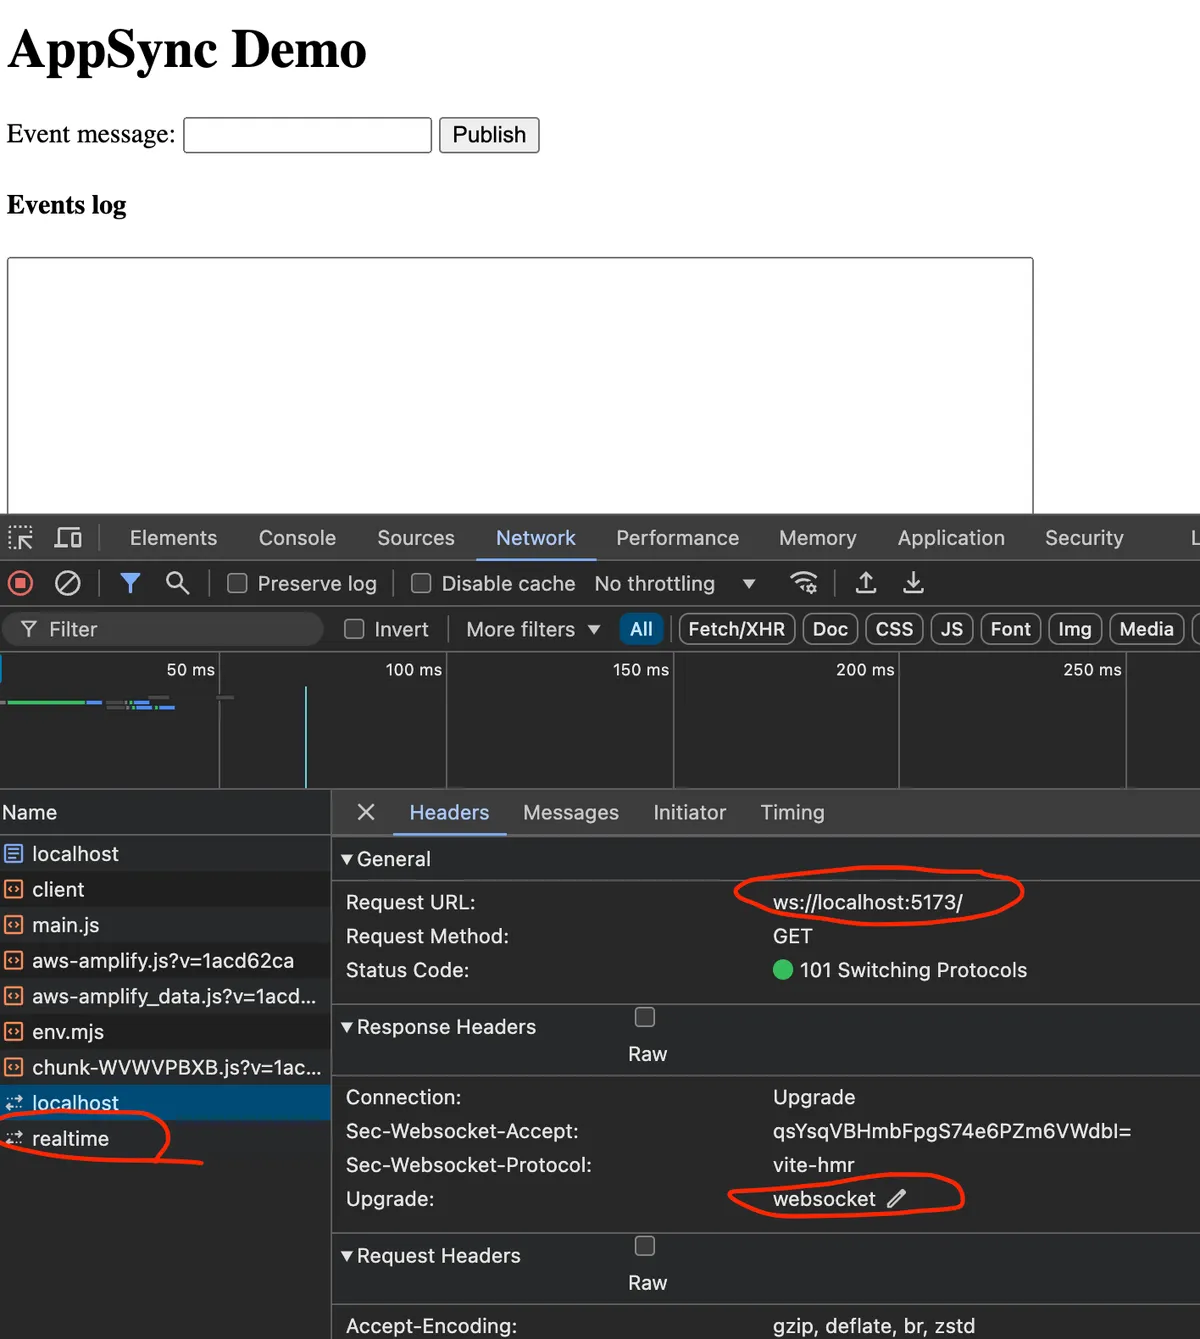Activate inspect element picker
1200x1339 pixels.
tap(21, 538)
